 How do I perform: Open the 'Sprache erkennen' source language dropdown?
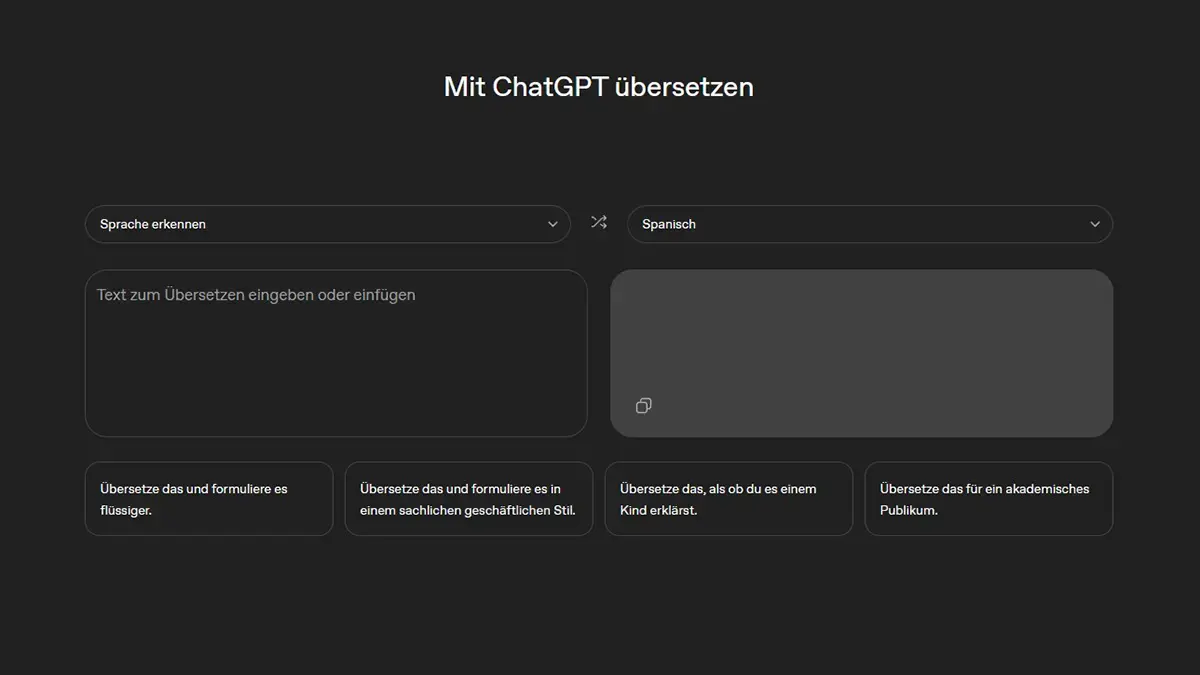[327, 224]
